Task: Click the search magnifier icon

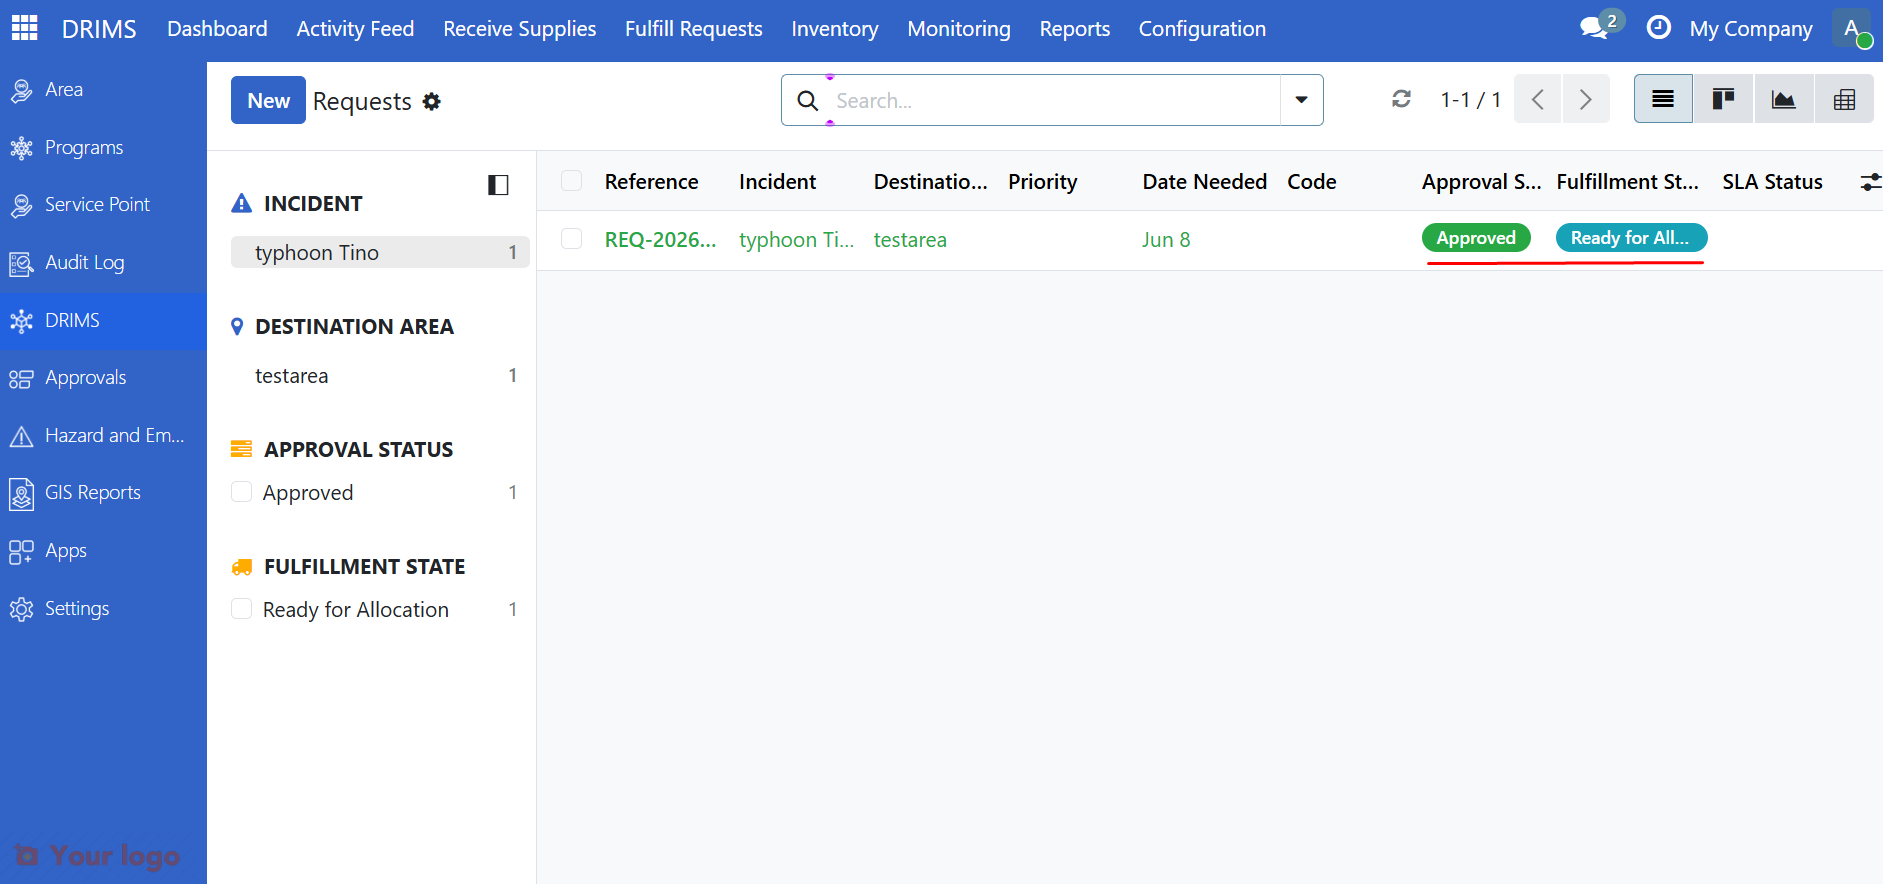Action: 808,100
